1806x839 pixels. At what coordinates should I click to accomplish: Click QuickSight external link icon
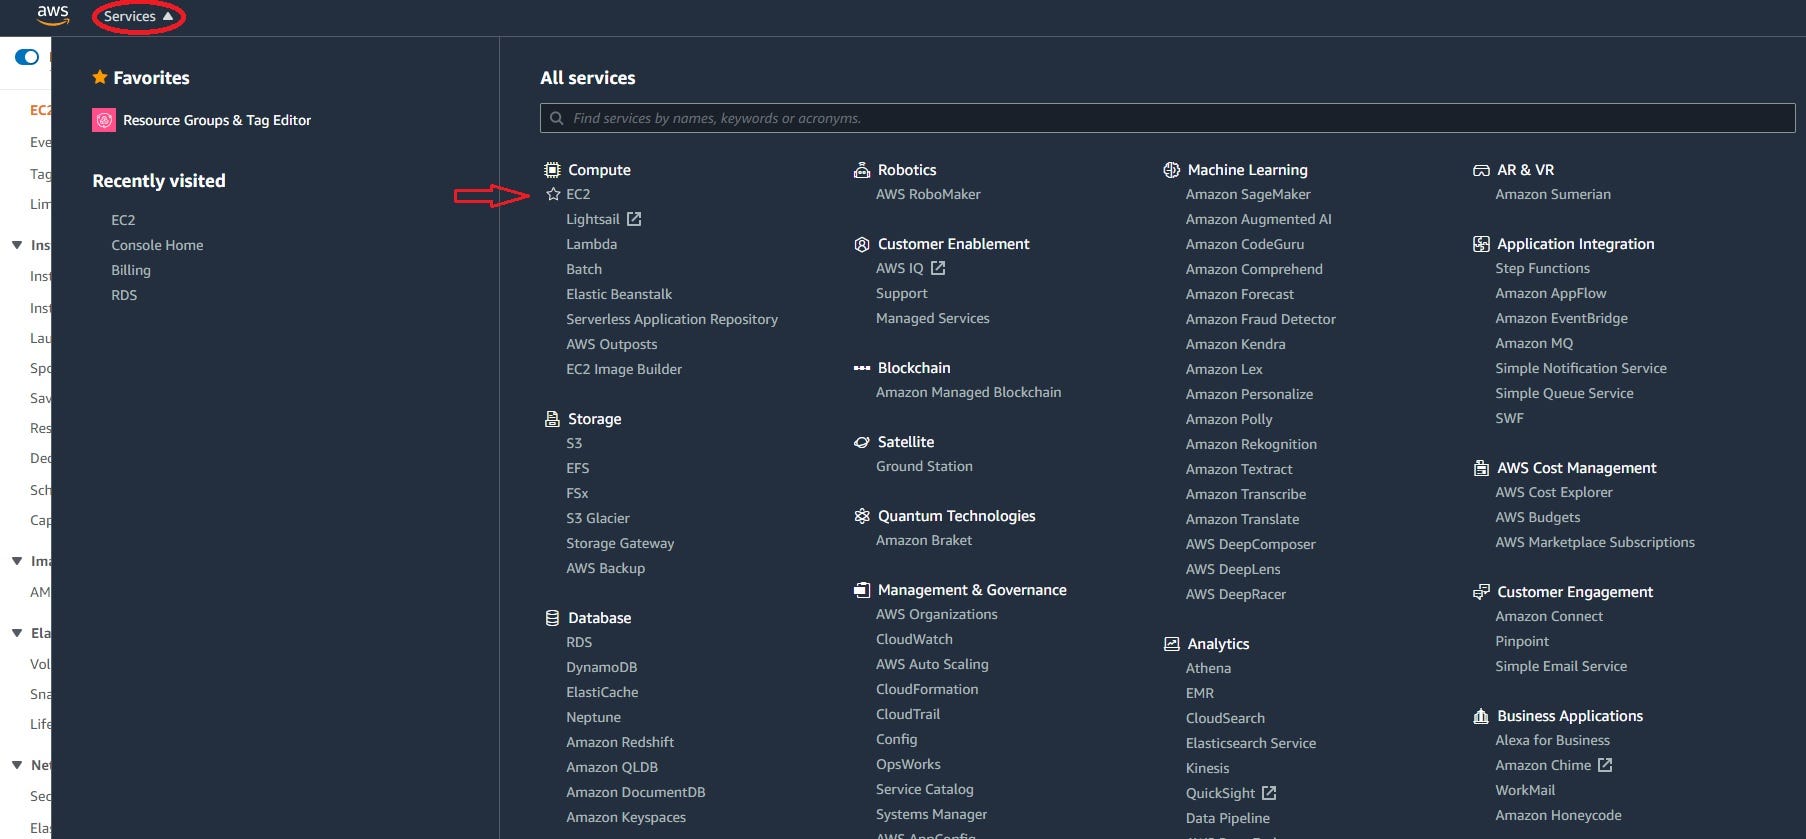pyautogui.click(x=1269, y=793)
